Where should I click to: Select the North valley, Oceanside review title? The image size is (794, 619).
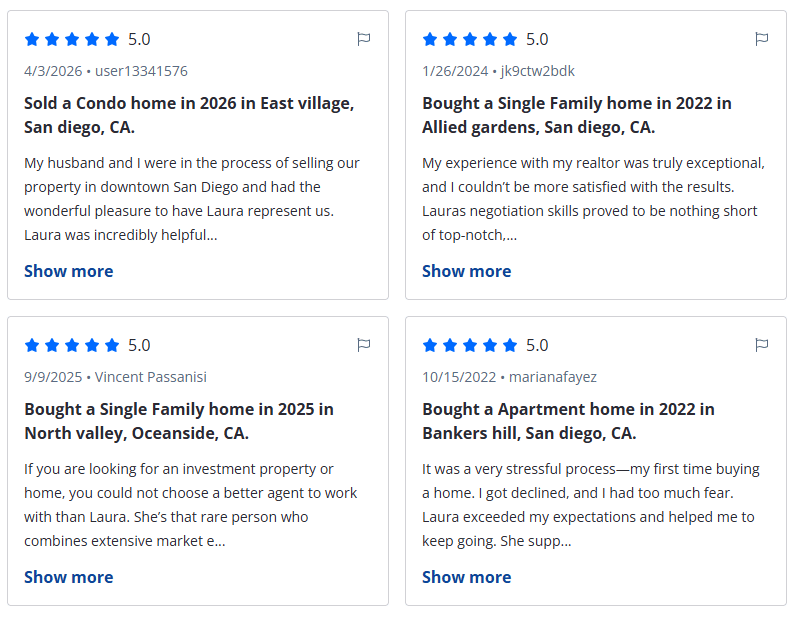[179, 421]
